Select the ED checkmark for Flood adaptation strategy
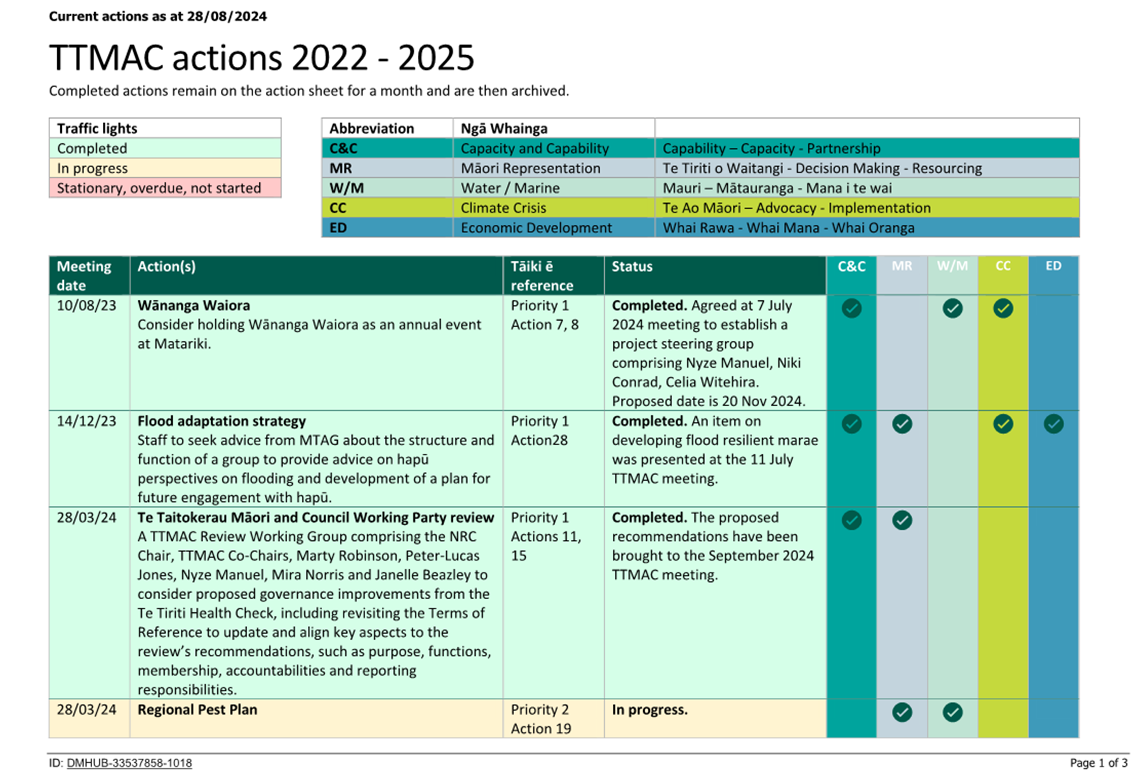 1053,424
